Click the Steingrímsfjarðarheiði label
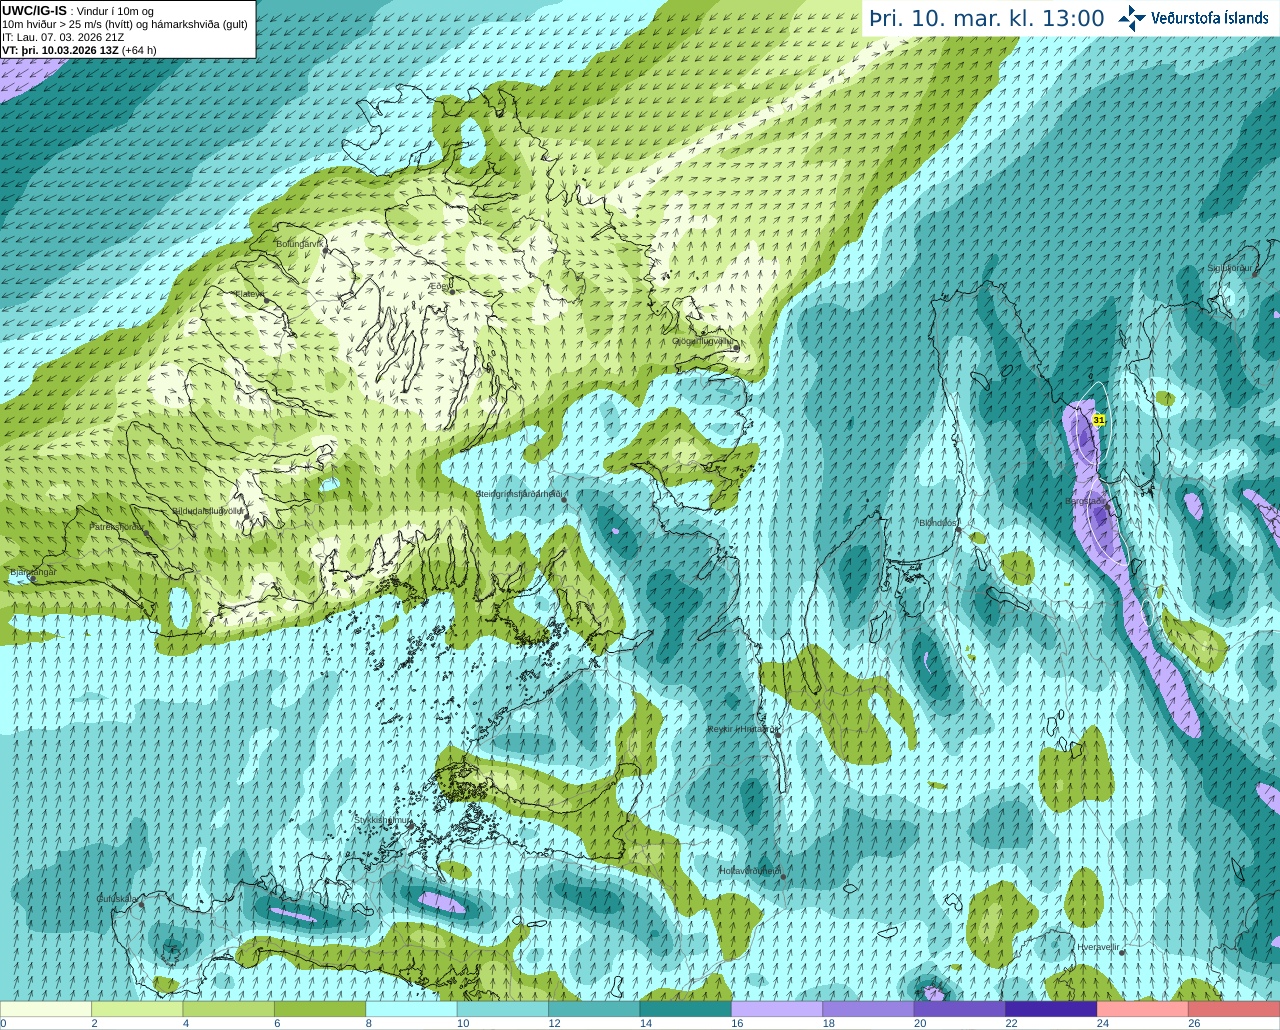 (521, 494)
